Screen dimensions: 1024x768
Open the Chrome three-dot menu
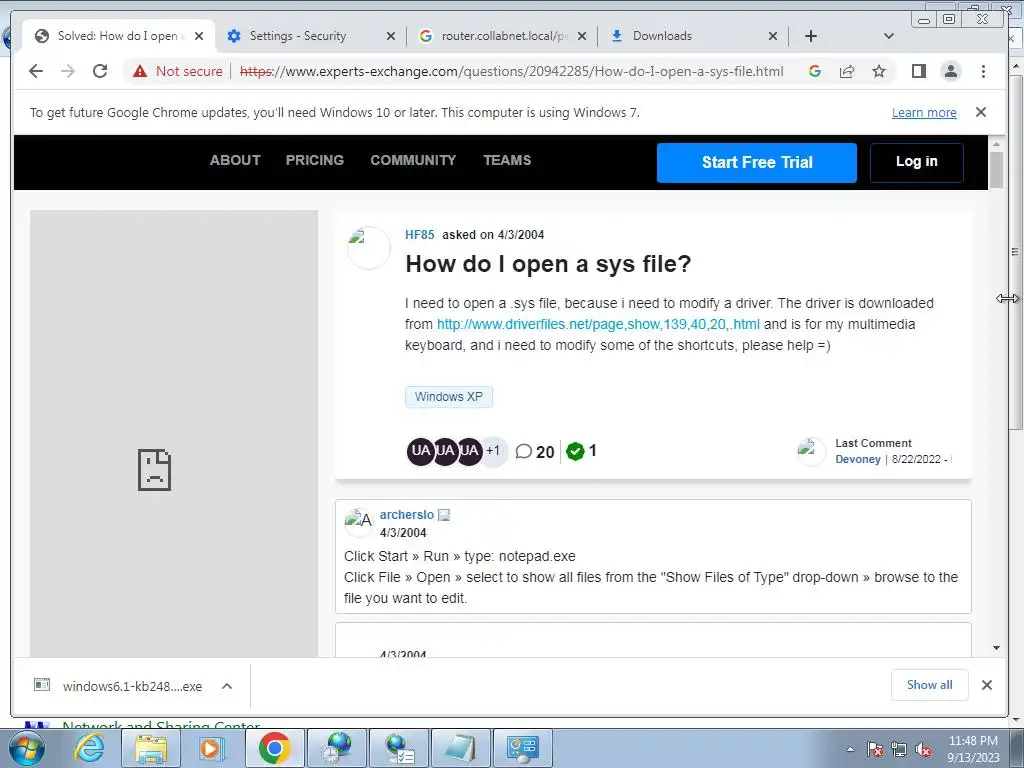(x=983, y=71)
